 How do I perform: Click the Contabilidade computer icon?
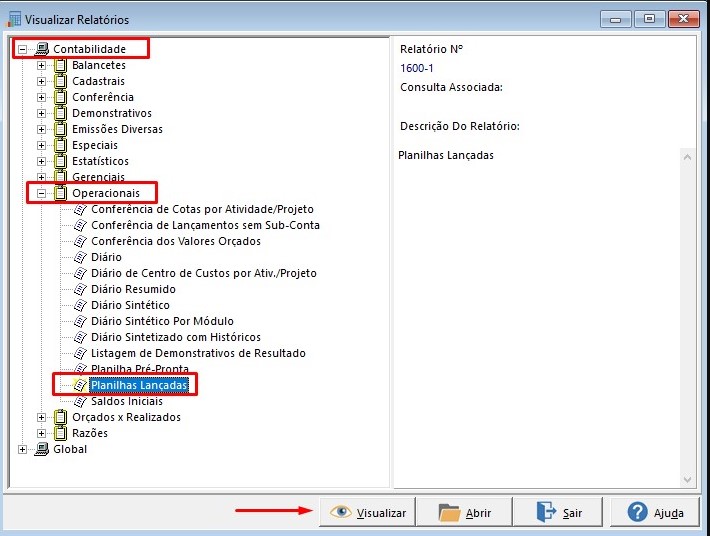click(42, 49)
